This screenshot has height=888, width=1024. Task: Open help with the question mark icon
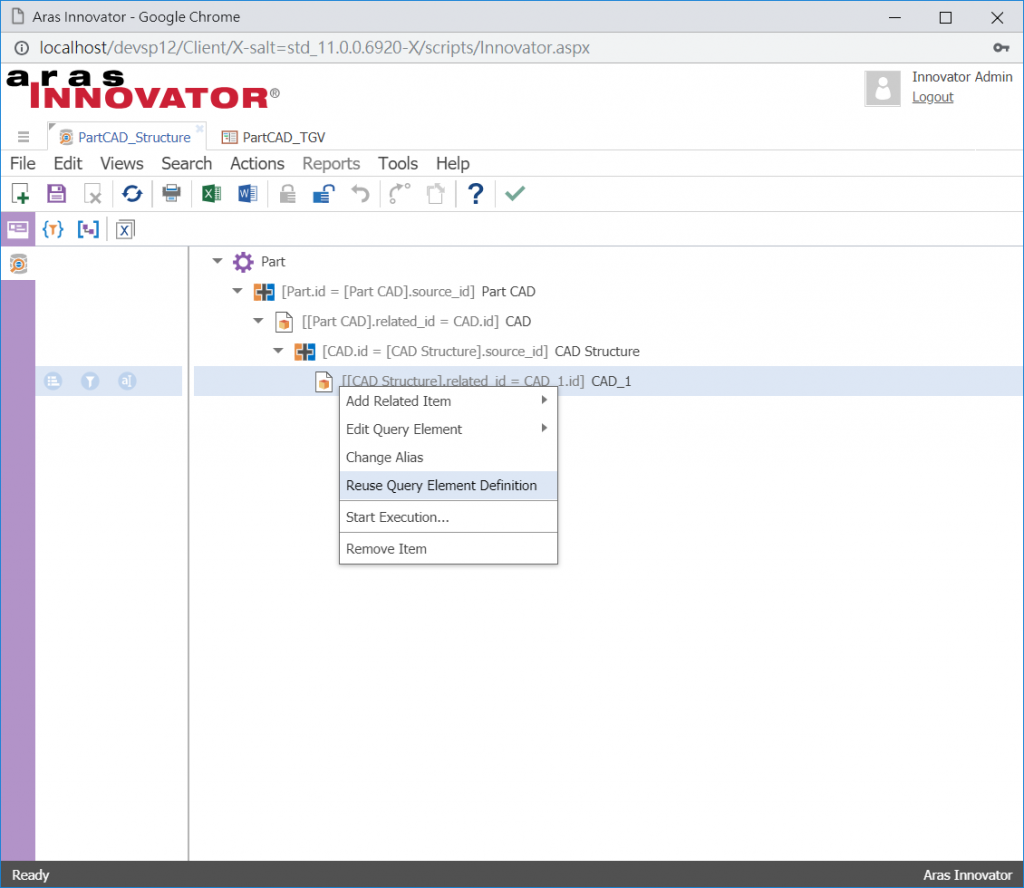(476, 193)
